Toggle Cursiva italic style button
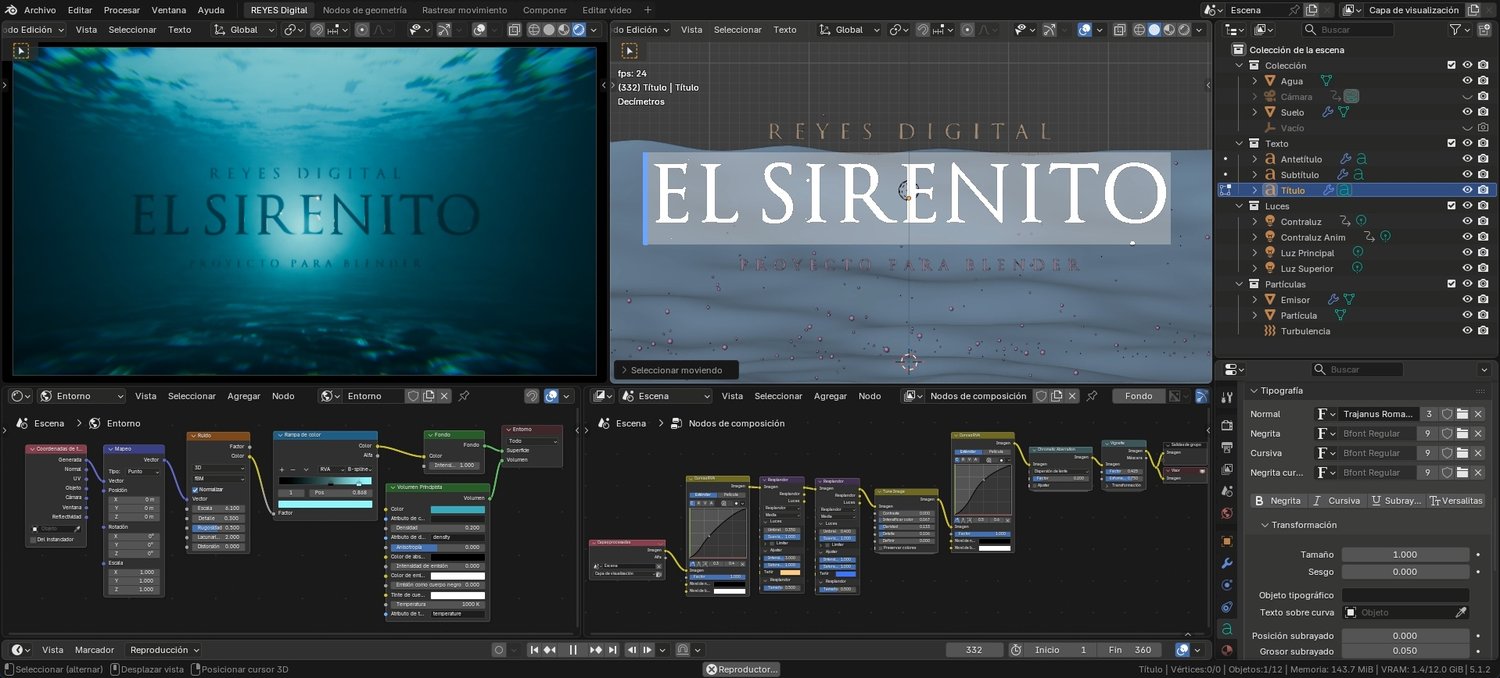The width and height of the screenshot is (1500, 678). pos(1337,500)
